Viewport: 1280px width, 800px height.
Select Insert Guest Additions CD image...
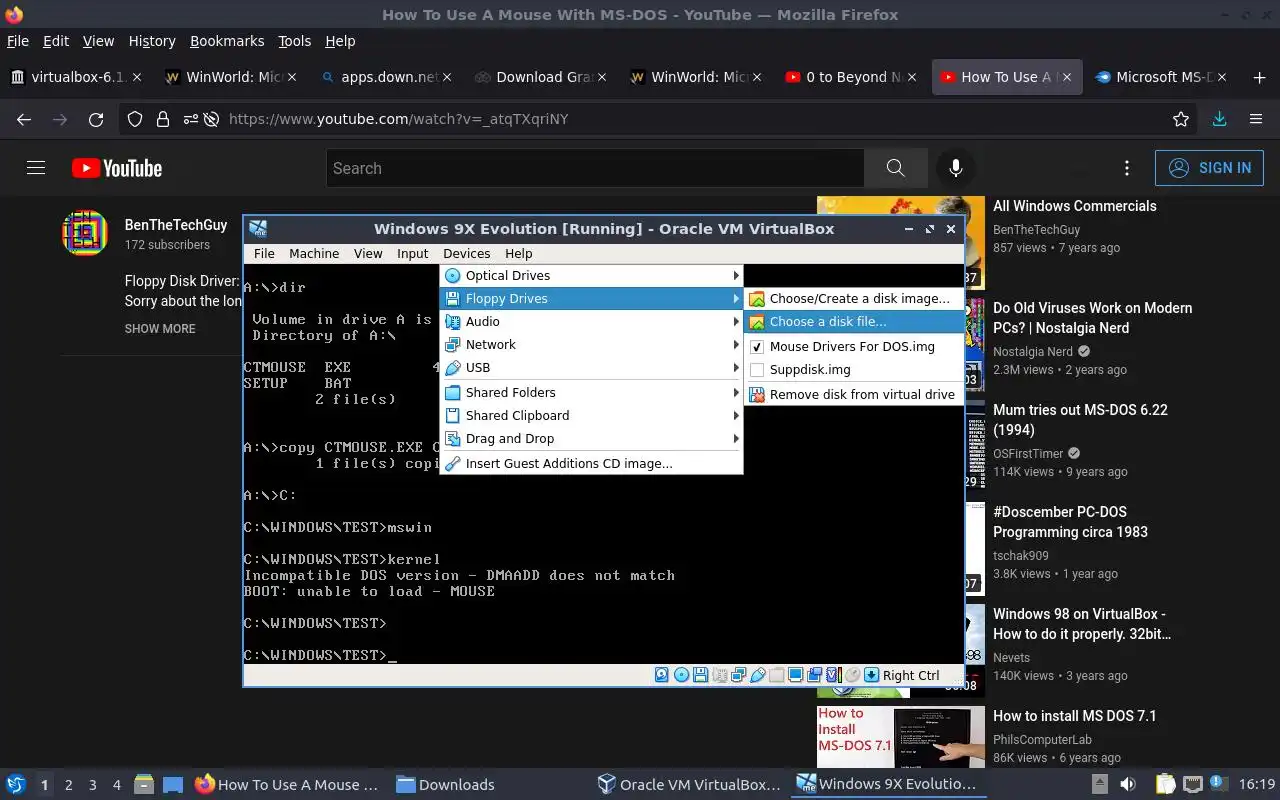tap(591, 463)
